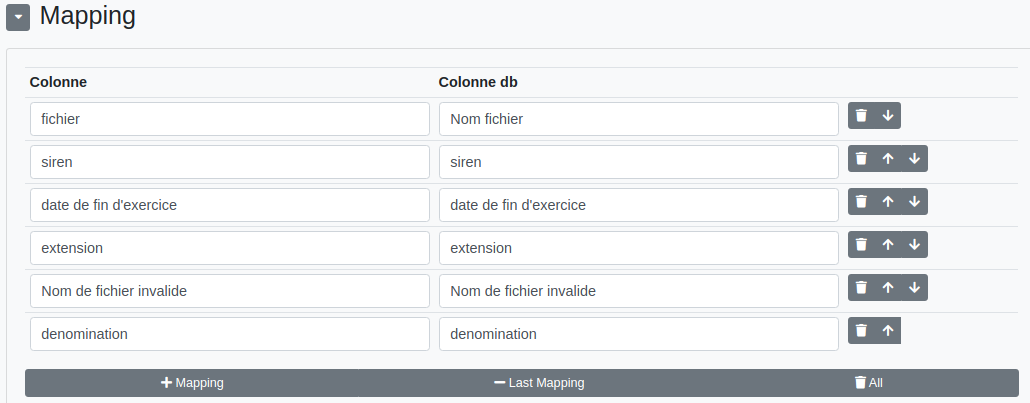Remove the Nom de fichier invalide row
The height and width of the screenshot is (403, 1030).
(861, 288)
